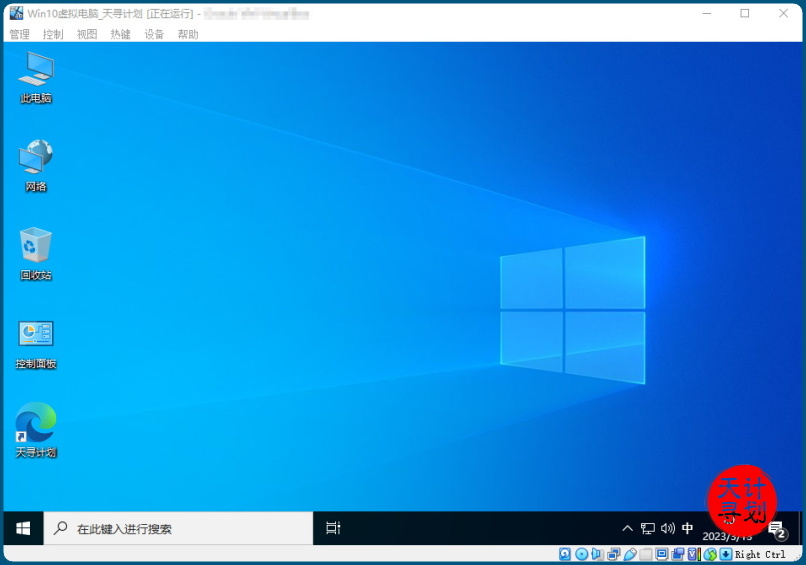This screenshot has height=565, width=806.
Task: Click the VirtualBox hard disk status icon
Action: 565,554
